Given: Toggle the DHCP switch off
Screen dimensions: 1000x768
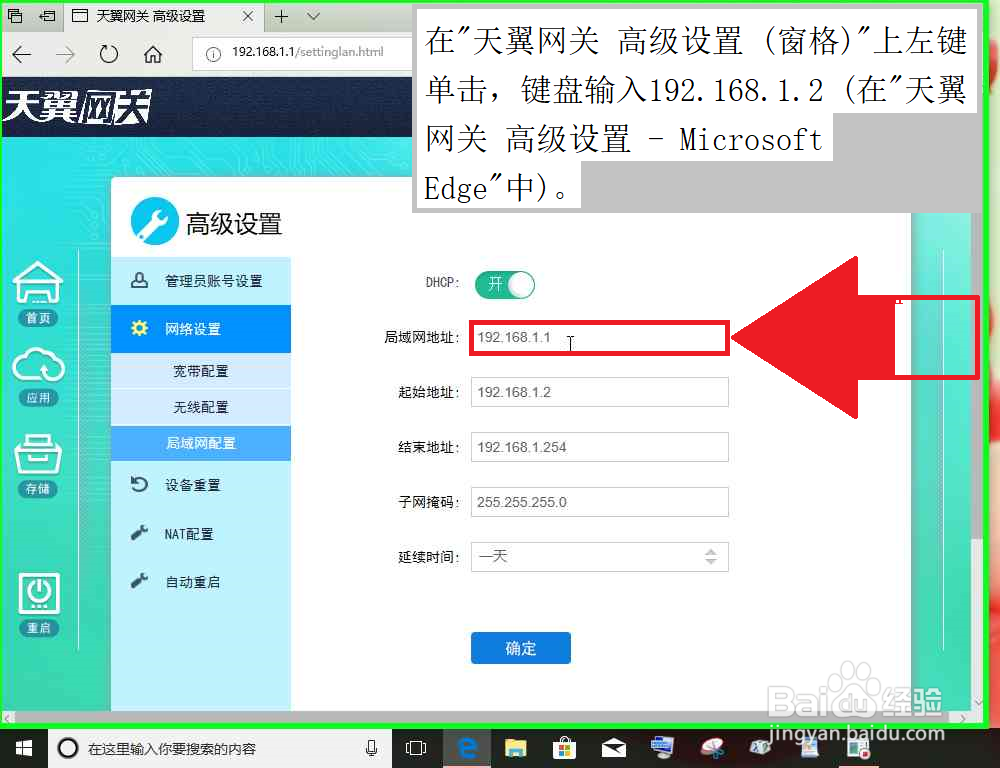Looking at the screenshot, I should (504, 284).
